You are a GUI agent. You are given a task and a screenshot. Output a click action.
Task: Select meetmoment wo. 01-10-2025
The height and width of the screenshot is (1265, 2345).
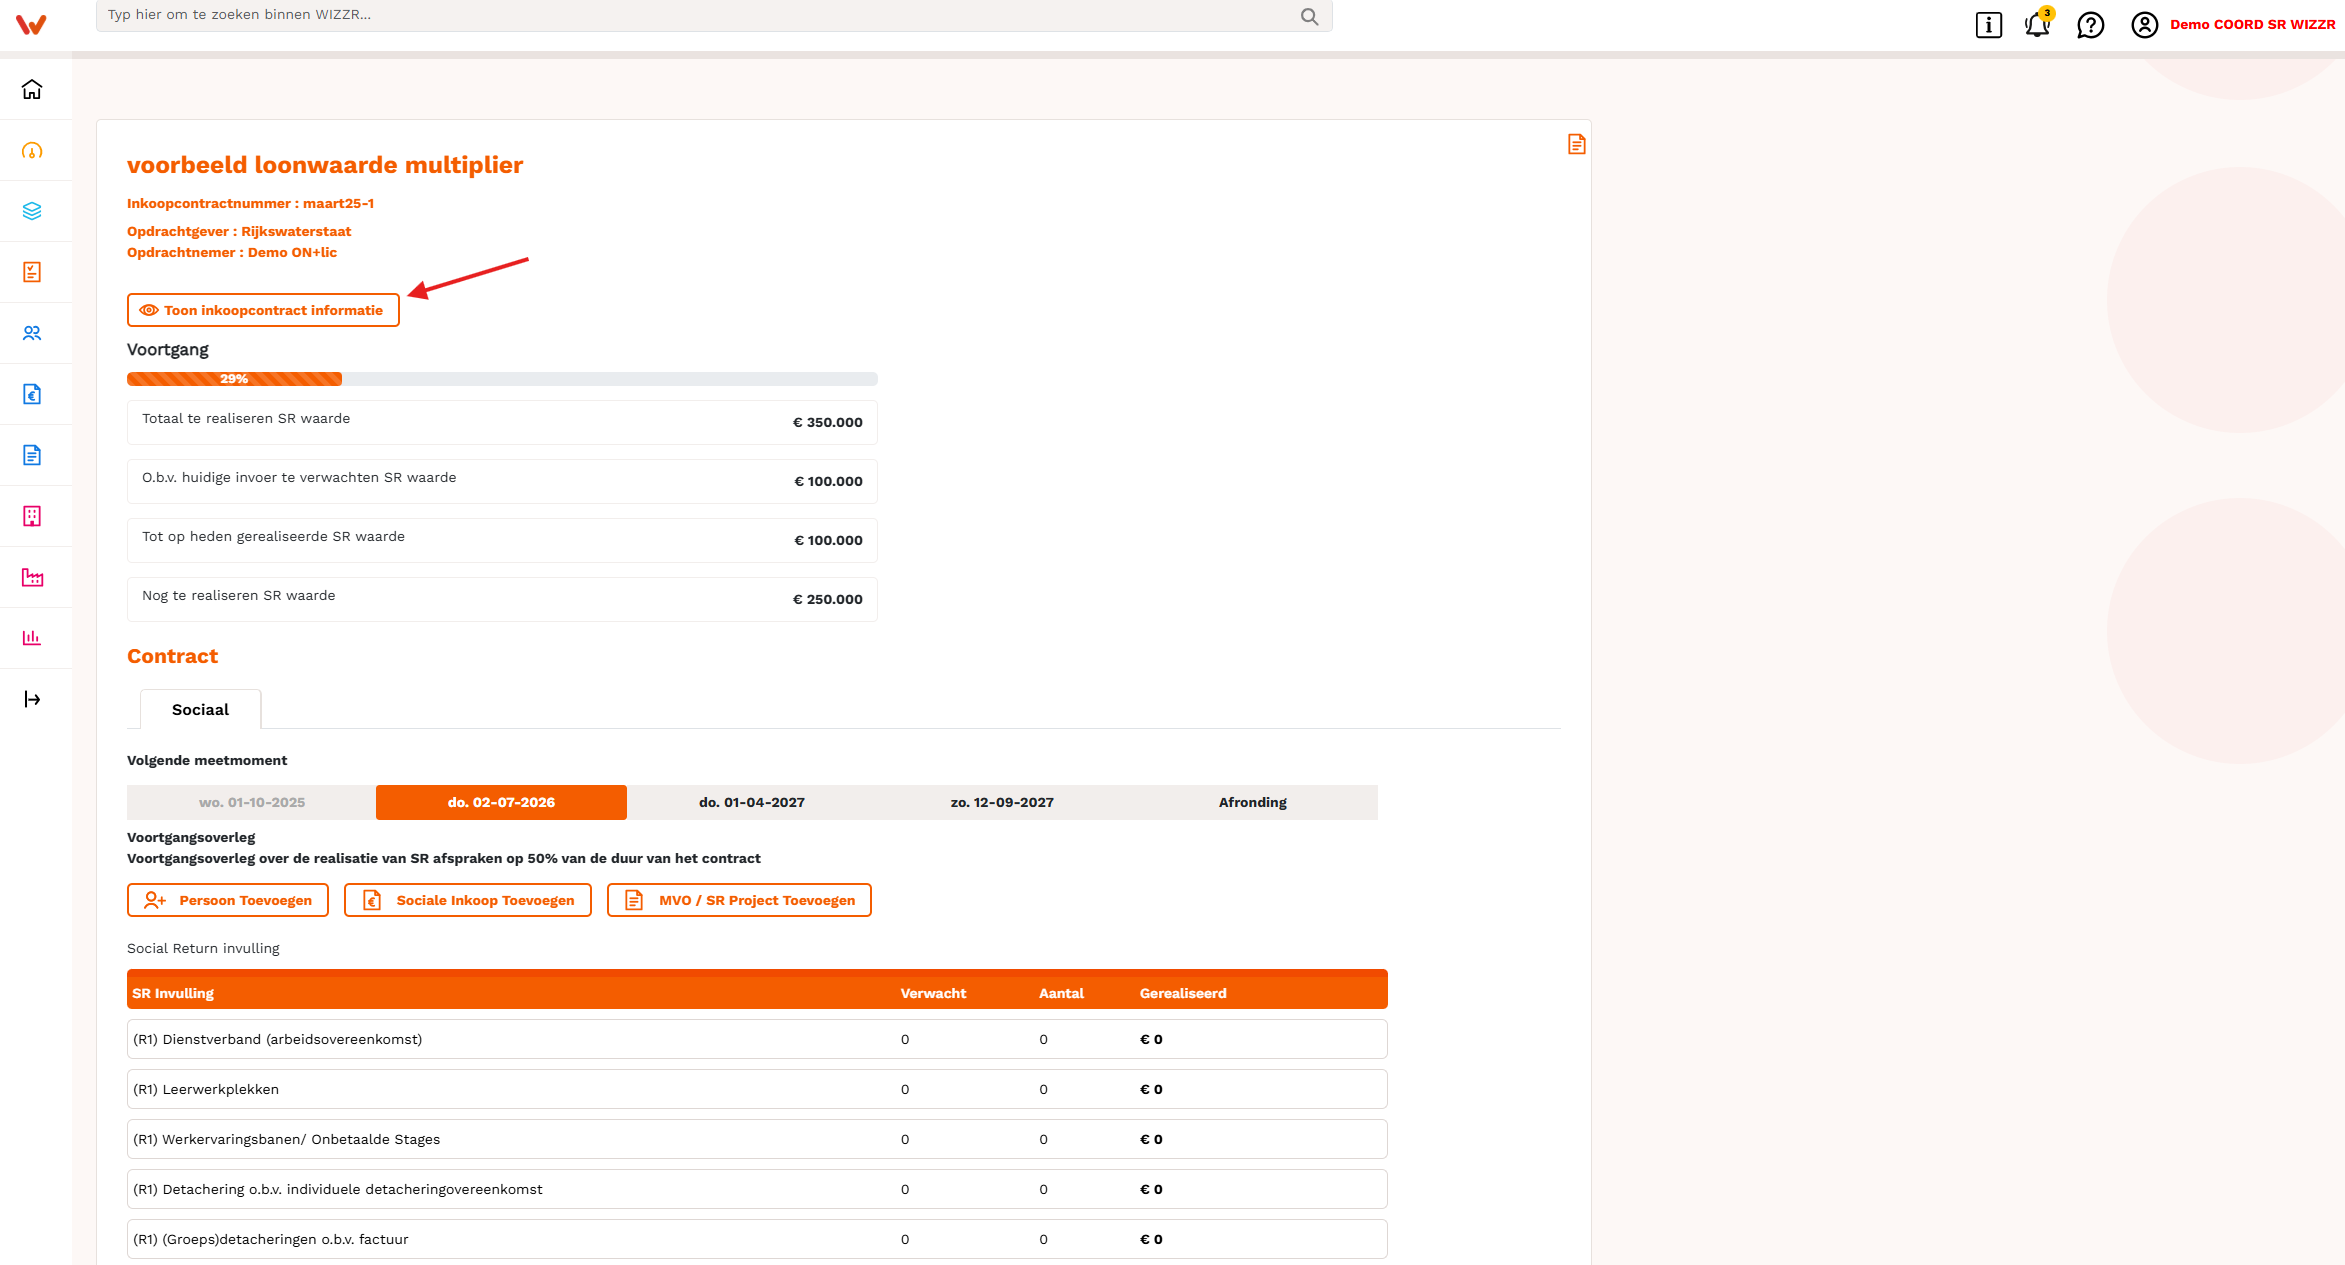point(251,802)
